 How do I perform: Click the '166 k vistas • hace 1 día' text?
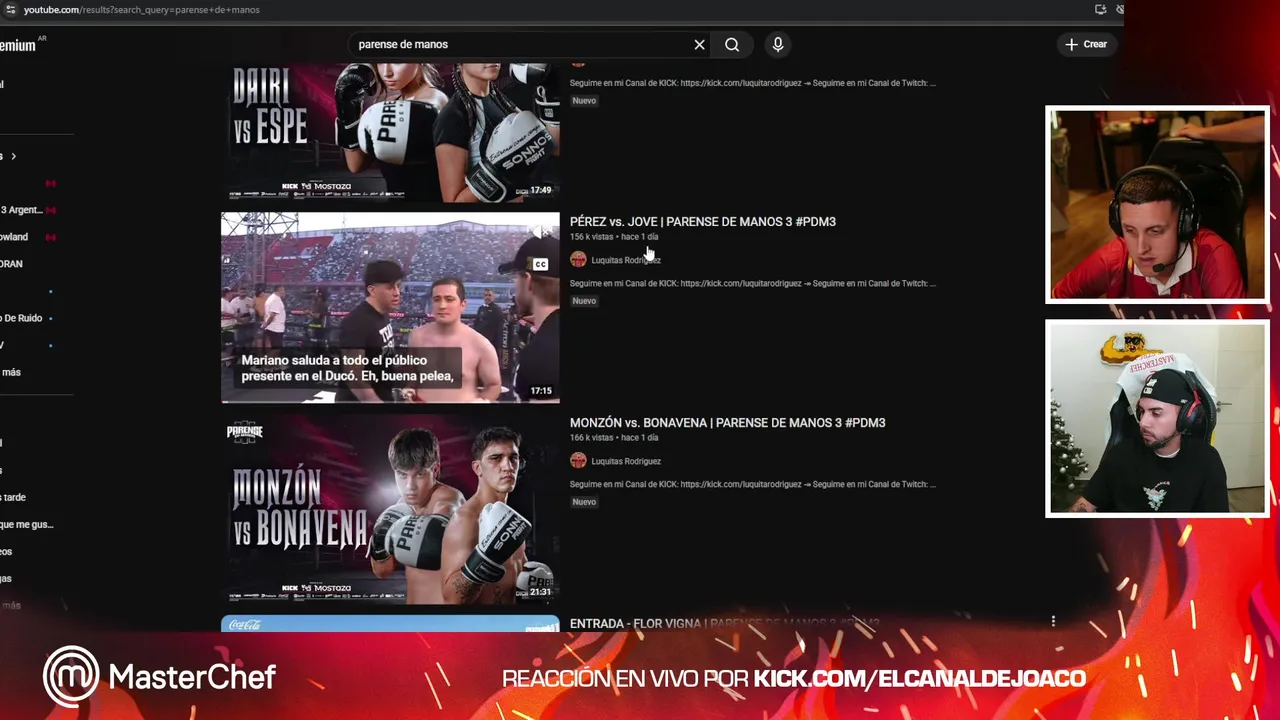pos(614,438)
